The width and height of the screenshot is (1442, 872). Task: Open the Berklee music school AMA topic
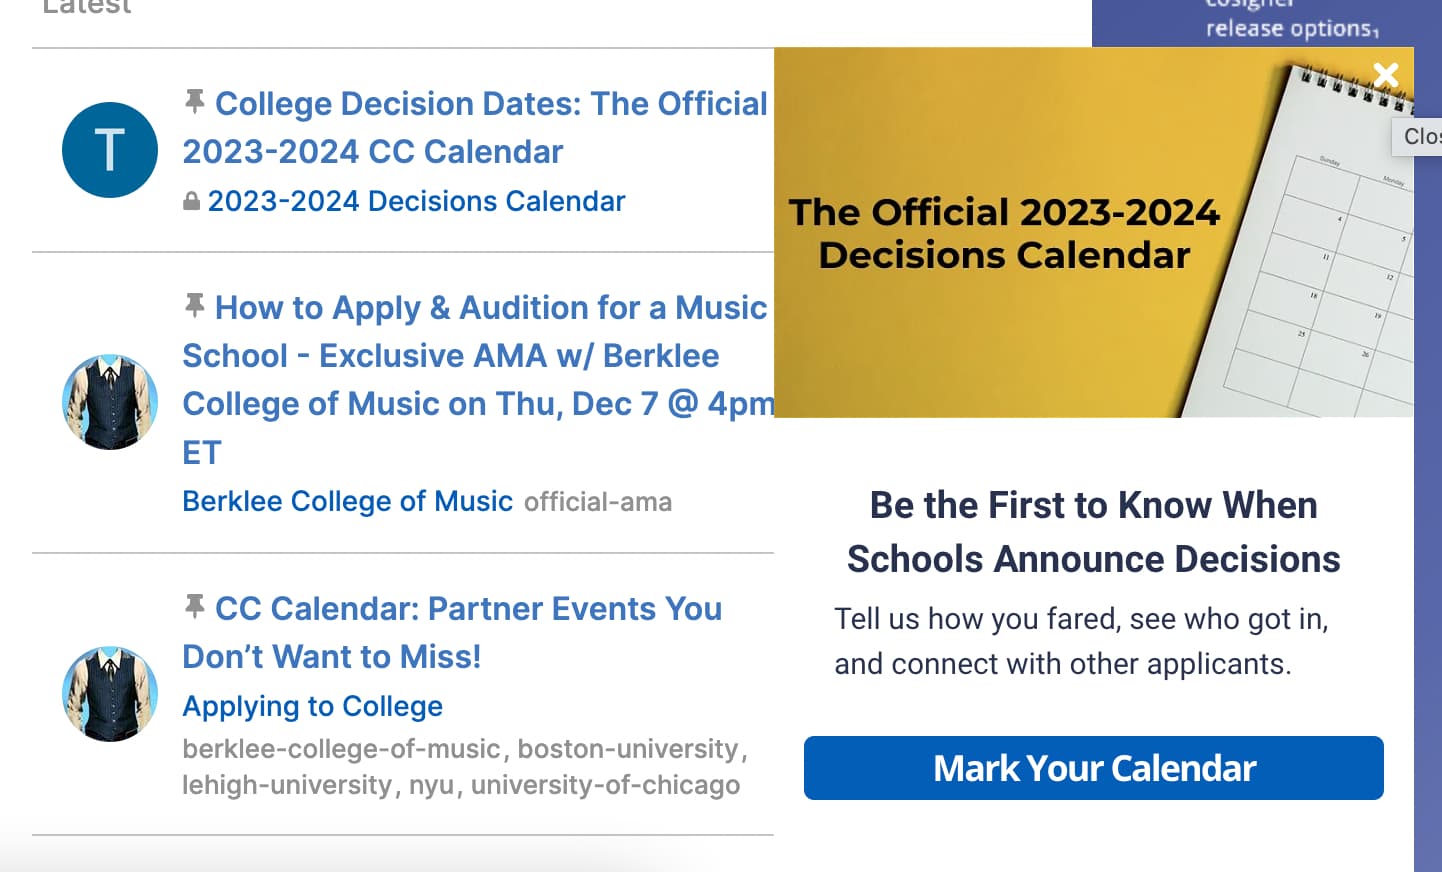[478, 380]
